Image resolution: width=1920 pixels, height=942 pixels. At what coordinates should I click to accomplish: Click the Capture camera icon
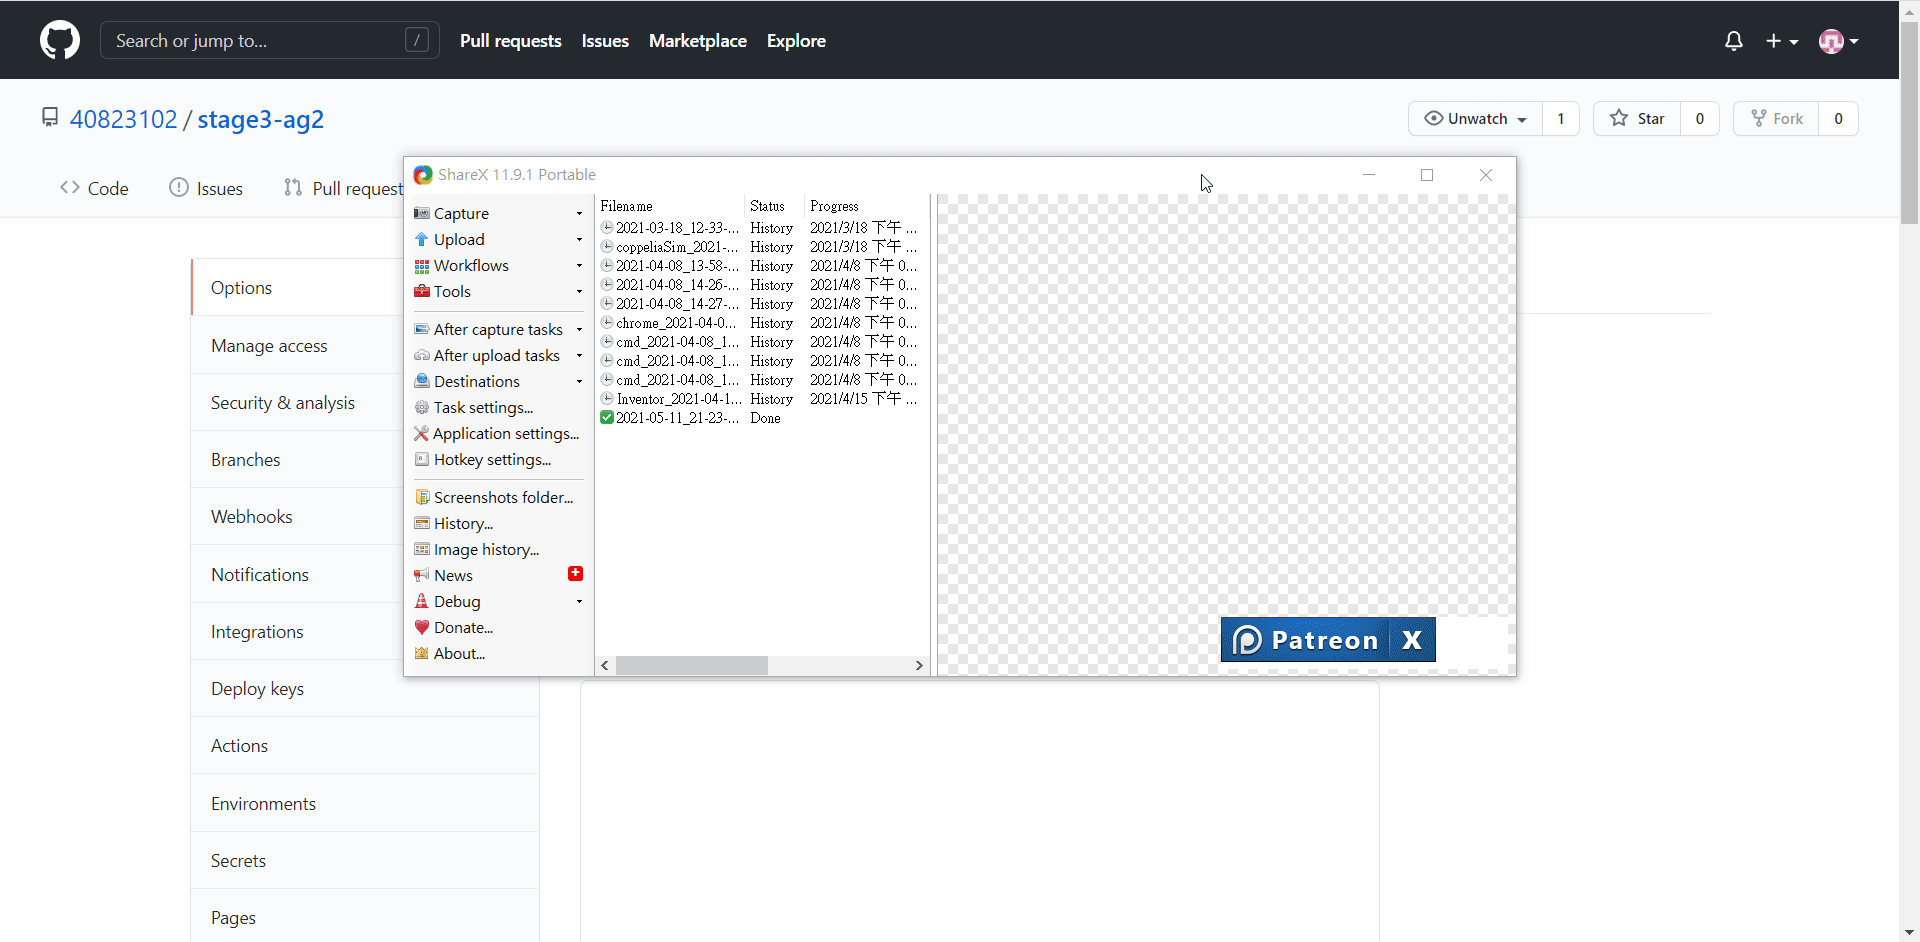pos(422,213)
